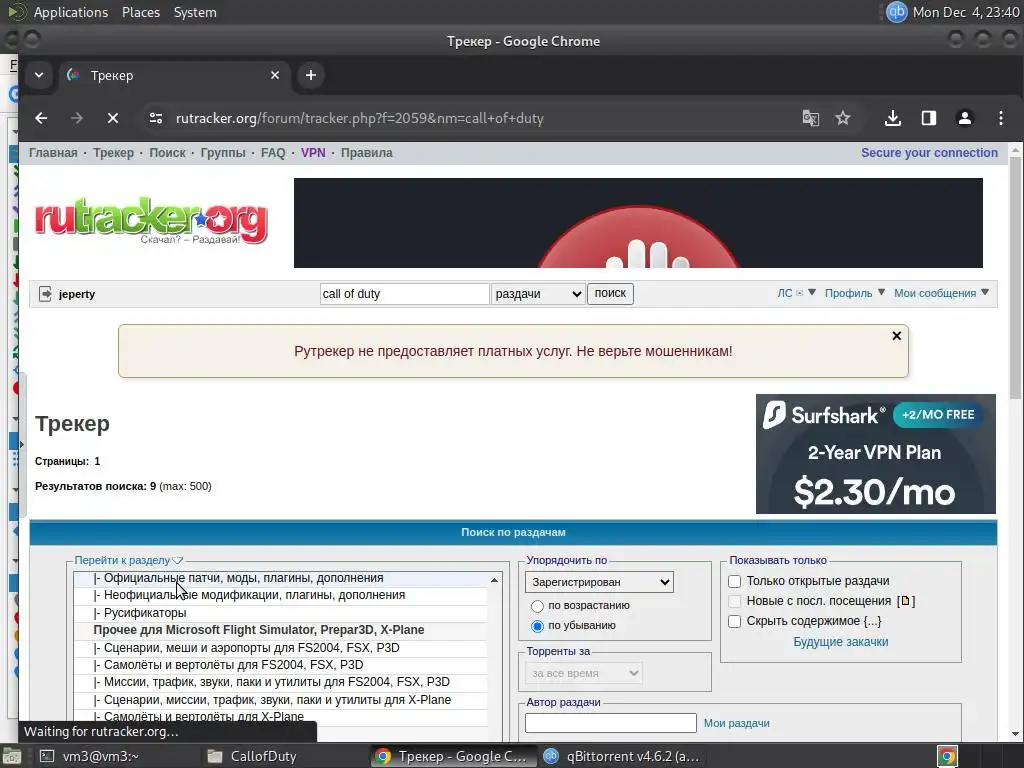Open Chrome profile avatar icon
Image resolution: width=1024 pixels, height=768 pixels.
pyautogui.click(x=965, y=118)
